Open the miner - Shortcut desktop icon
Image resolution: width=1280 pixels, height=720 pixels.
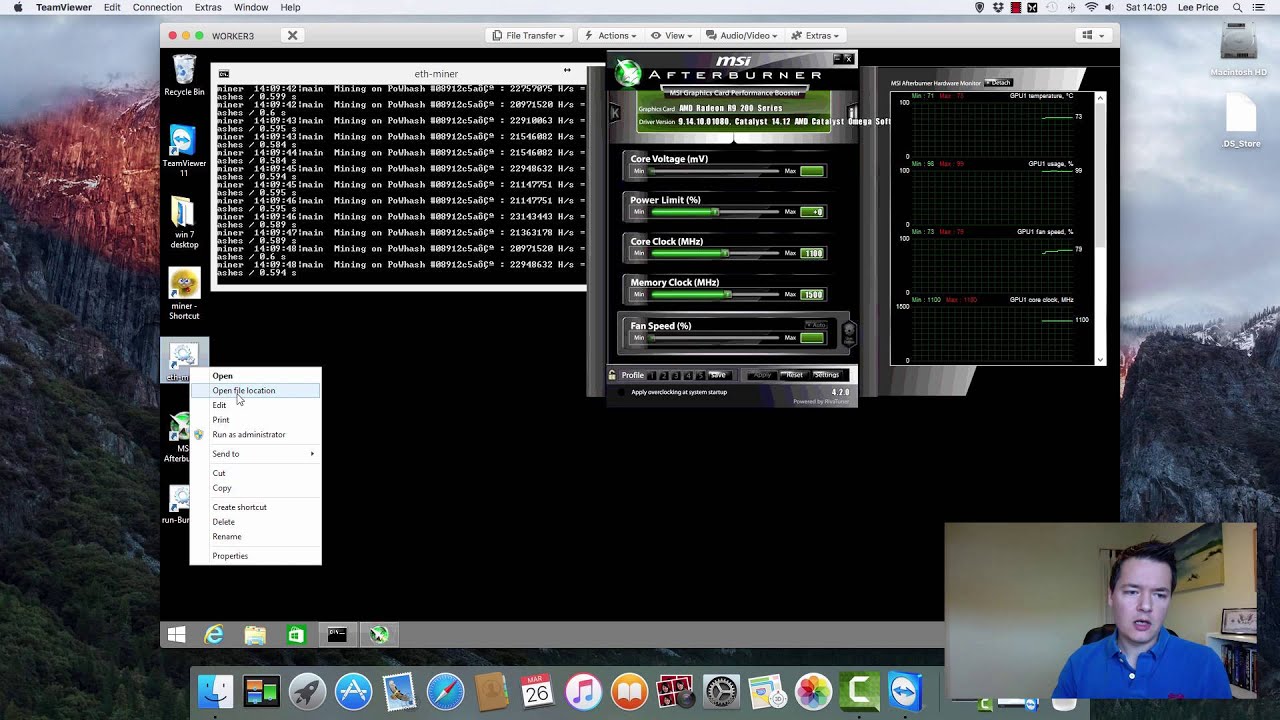click(x=184, y=294)
